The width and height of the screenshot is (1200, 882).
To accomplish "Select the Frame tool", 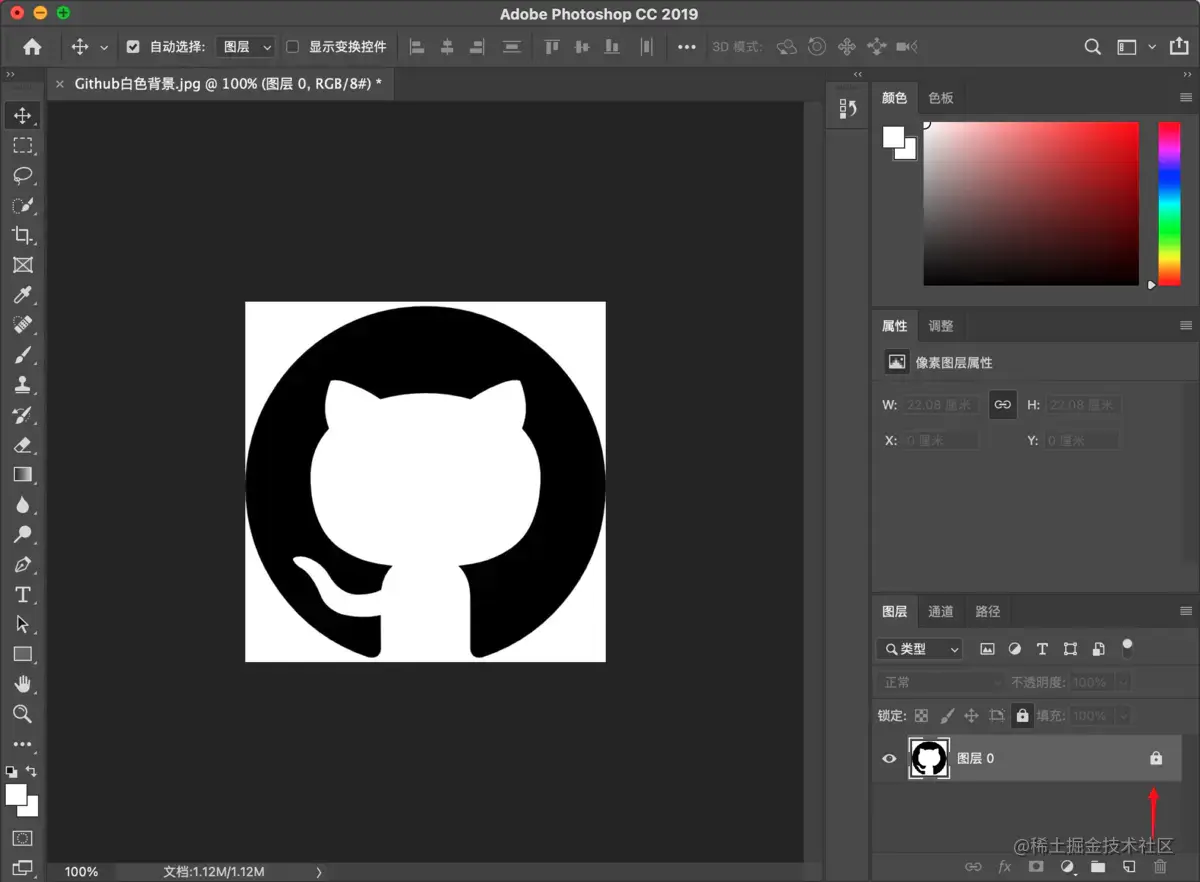I will click(23, 265).
